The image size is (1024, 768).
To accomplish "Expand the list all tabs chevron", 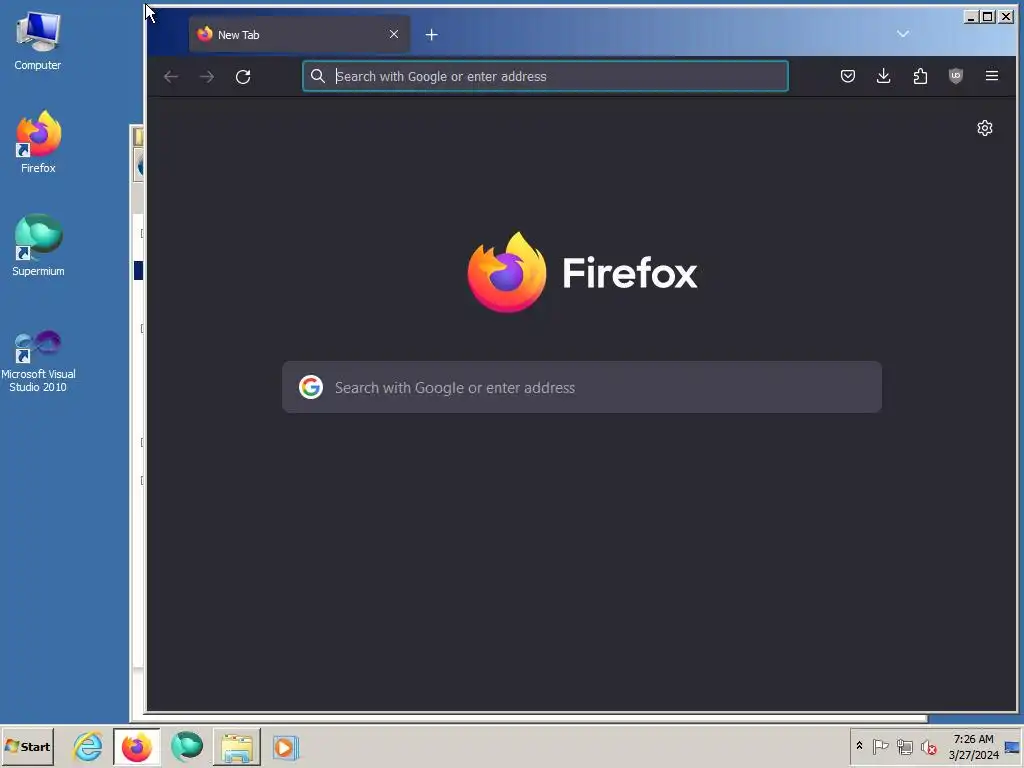I will coord(903,34).
